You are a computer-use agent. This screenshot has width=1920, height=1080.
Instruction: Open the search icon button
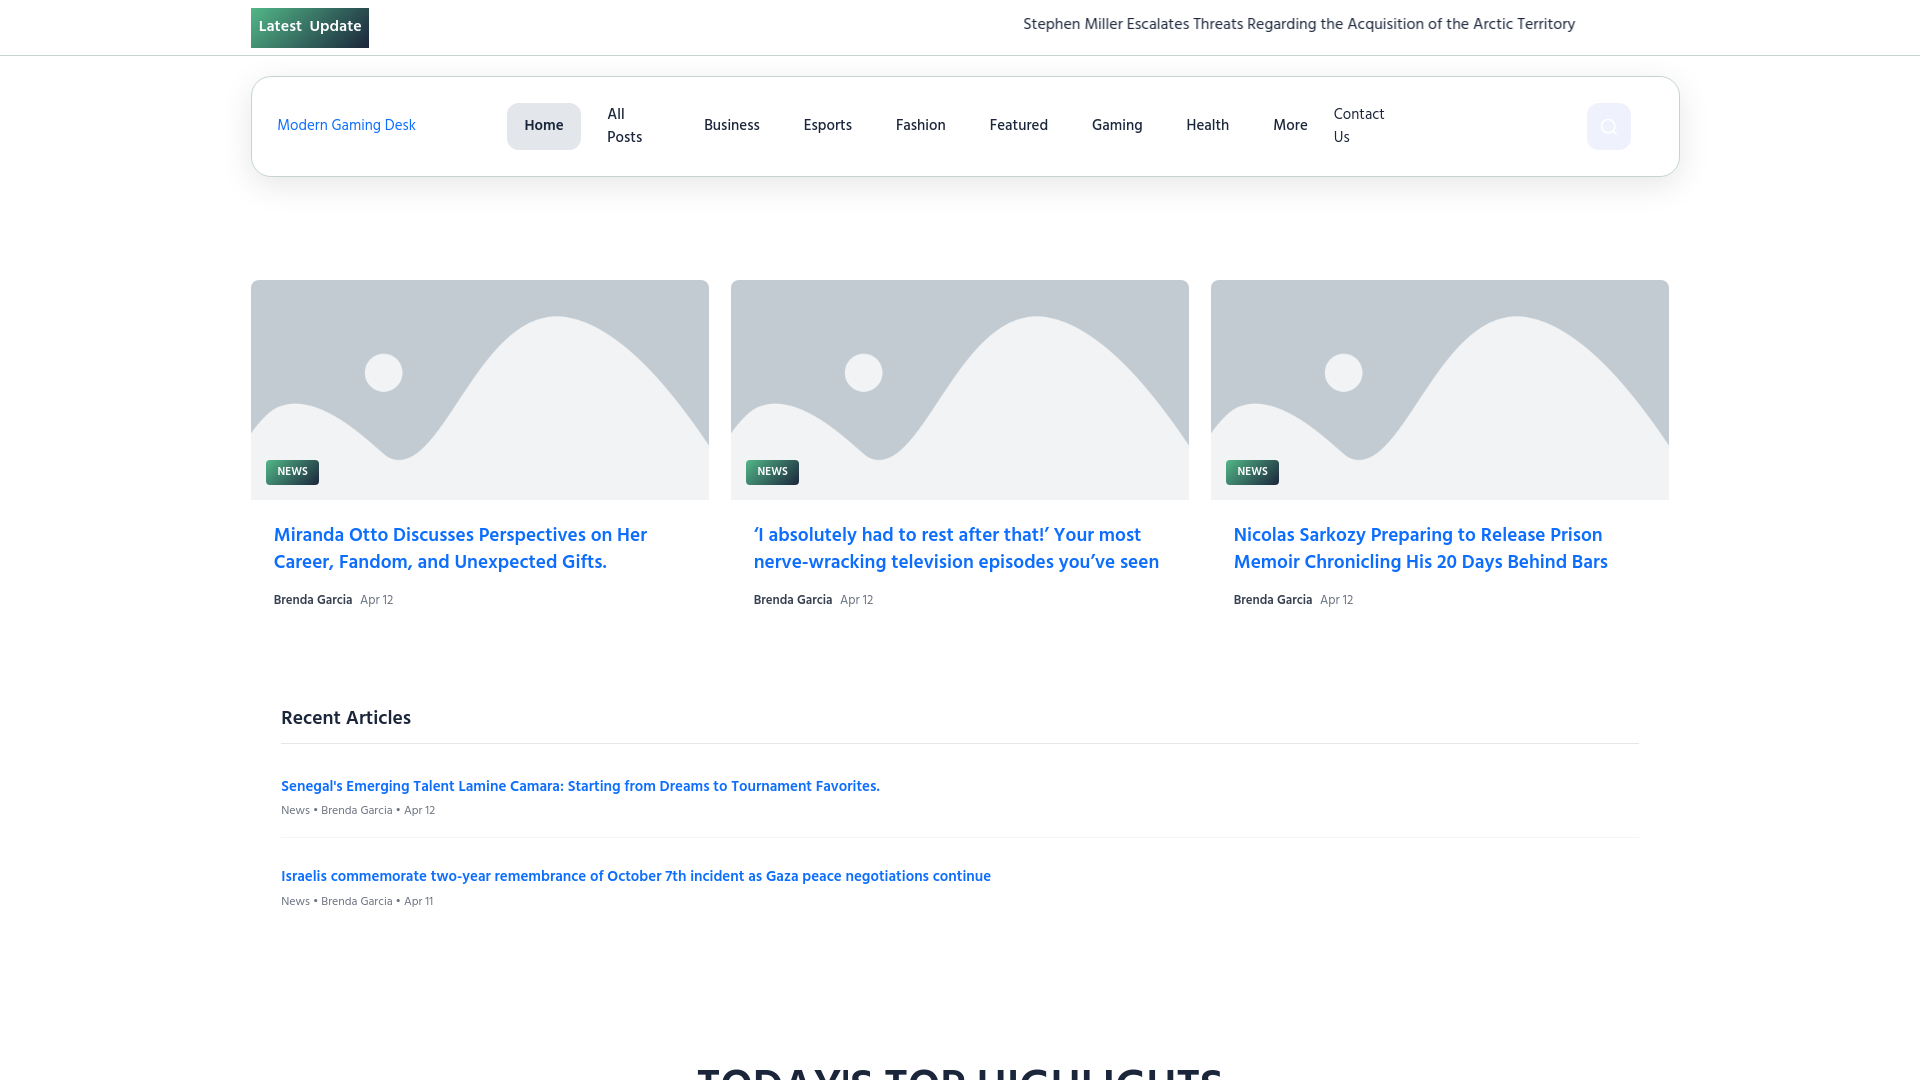click(x=1608, y=126)
